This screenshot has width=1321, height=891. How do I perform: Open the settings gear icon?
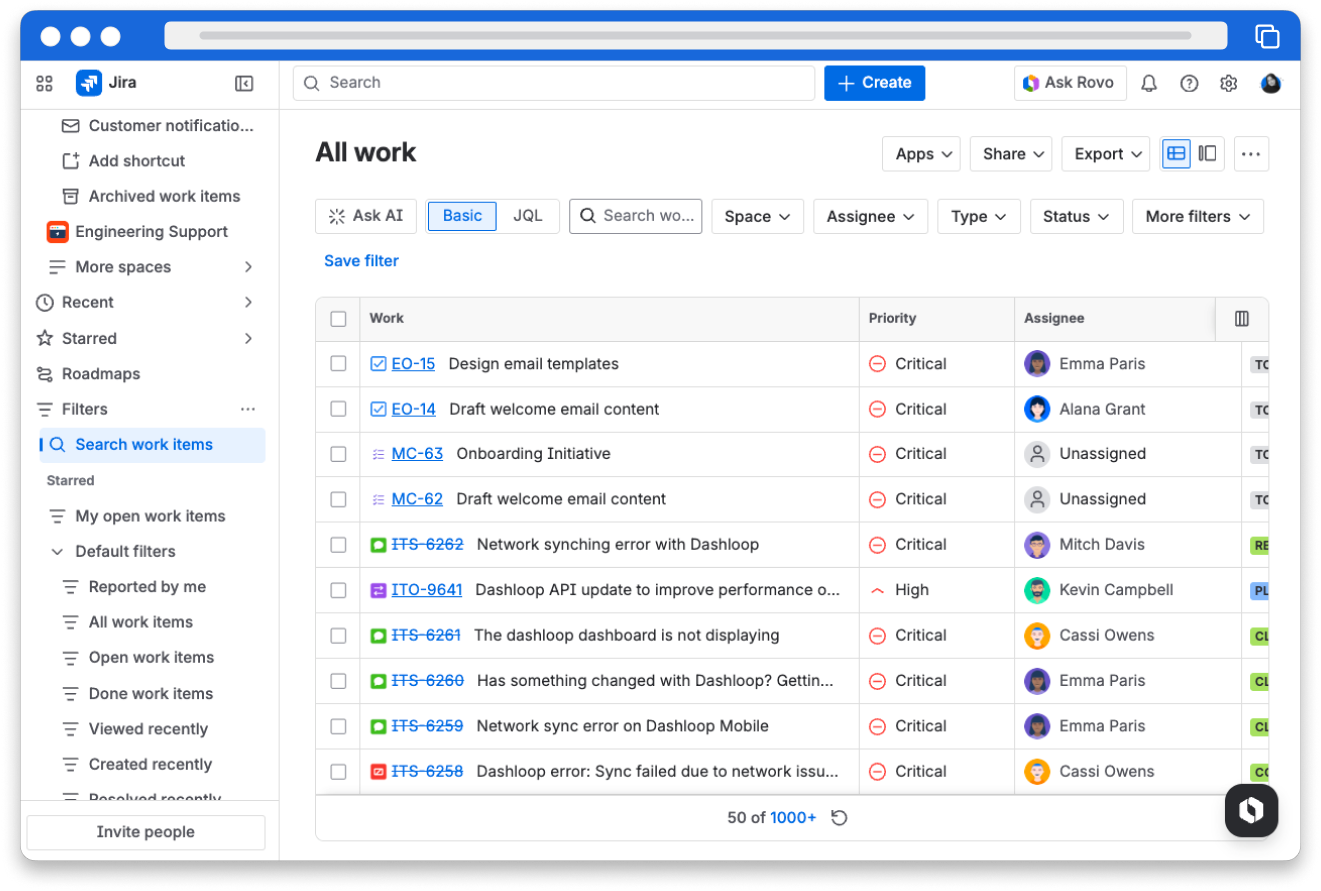[x=1229, y=84]
